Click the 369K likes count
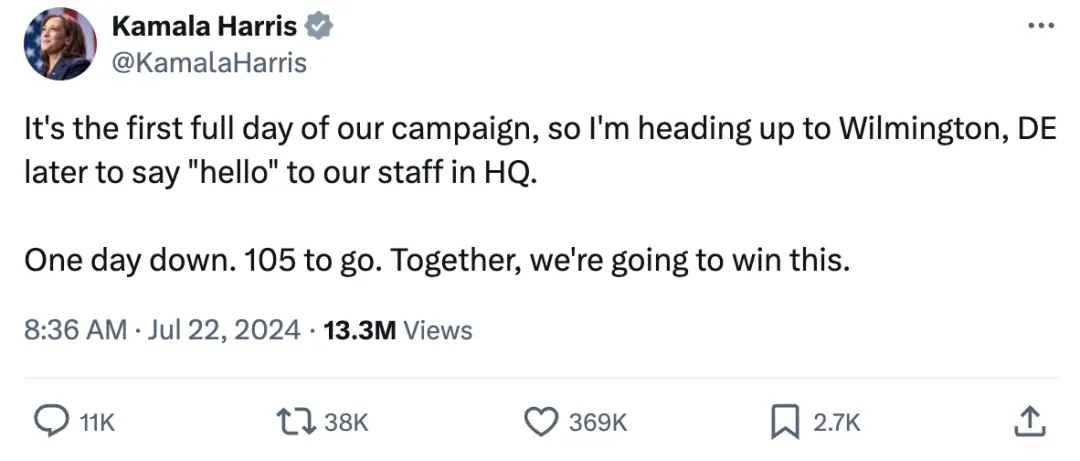 pos(598,424)
